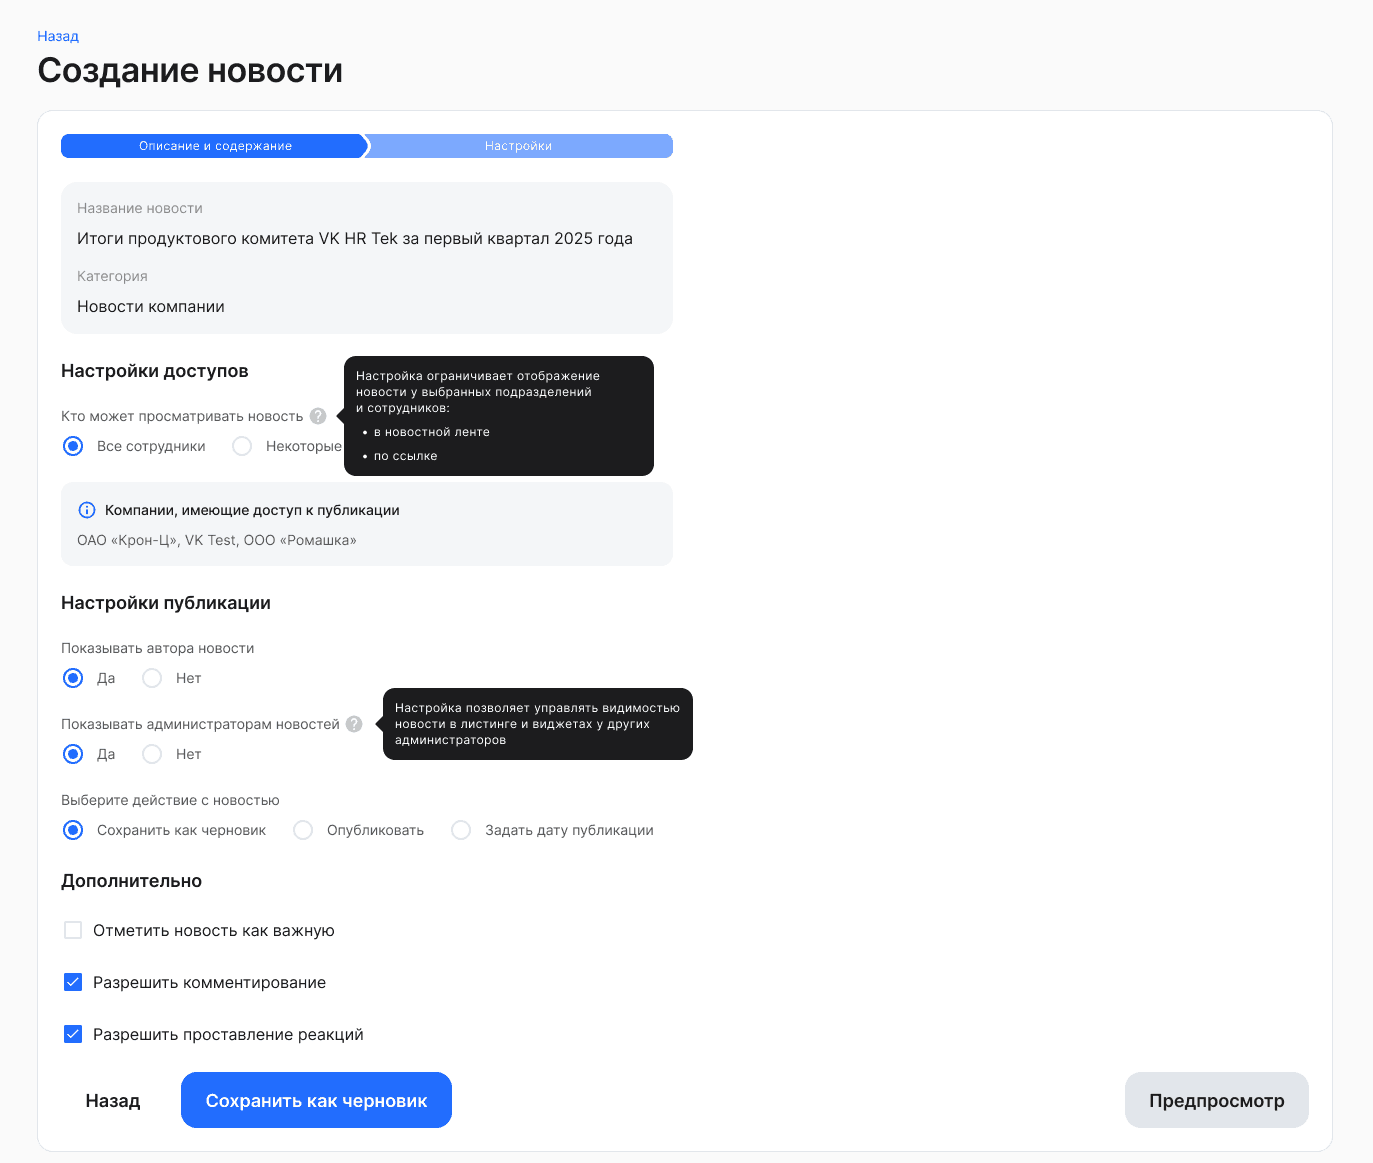
Task: Choose "Да" for showing news author
Action: click(x=73, y=678)
